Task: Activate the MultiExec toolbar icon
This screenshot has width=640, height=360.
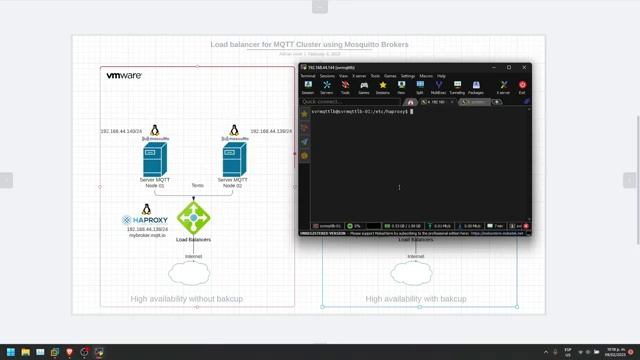Action: click(x=438, y=87)
